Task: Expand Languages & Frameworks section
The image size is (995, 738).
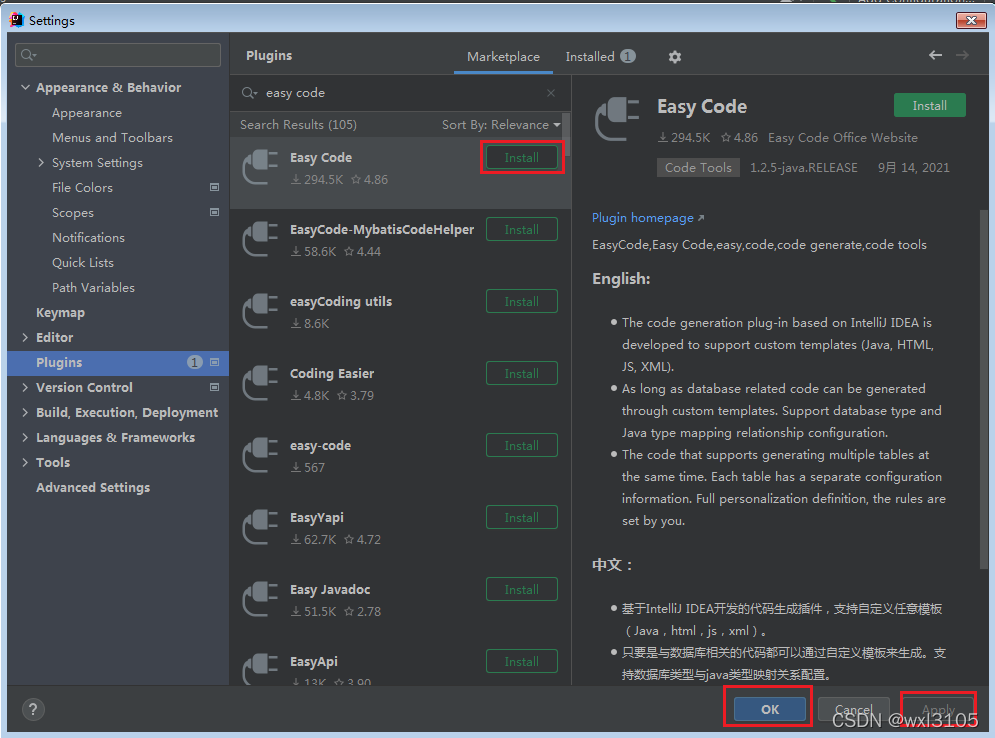Action: coord(25,437)
